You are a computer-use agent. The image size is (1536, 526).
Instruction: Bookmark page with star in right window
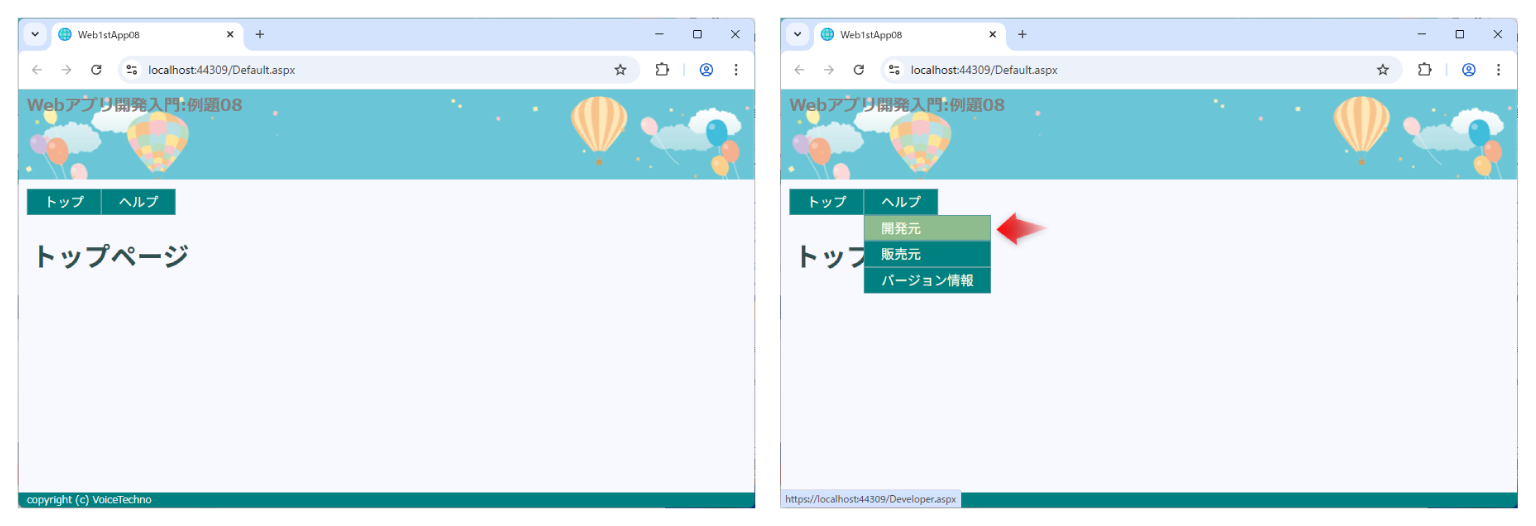click(x=1383, y=70)
